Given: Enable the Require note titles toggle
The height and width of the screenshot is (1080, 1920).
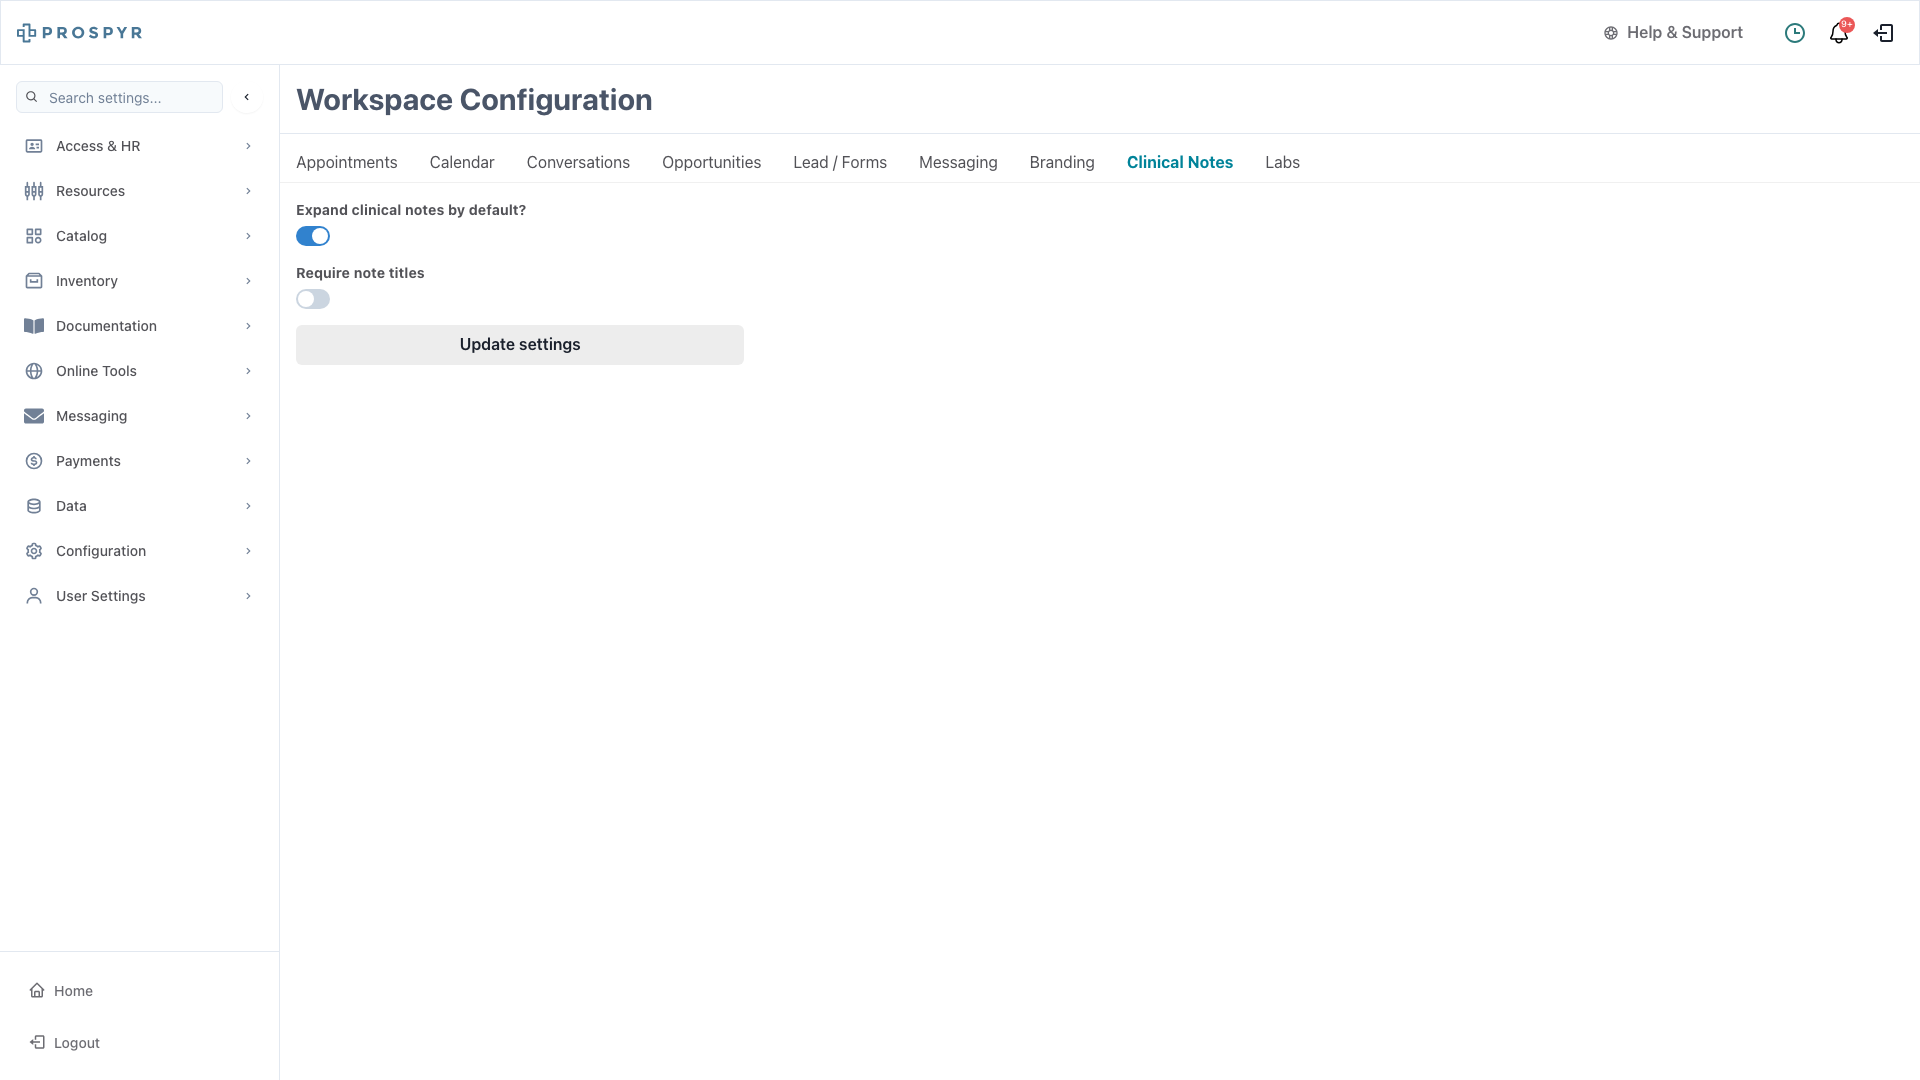Looking at the screenshot, I should click(313, 299).
